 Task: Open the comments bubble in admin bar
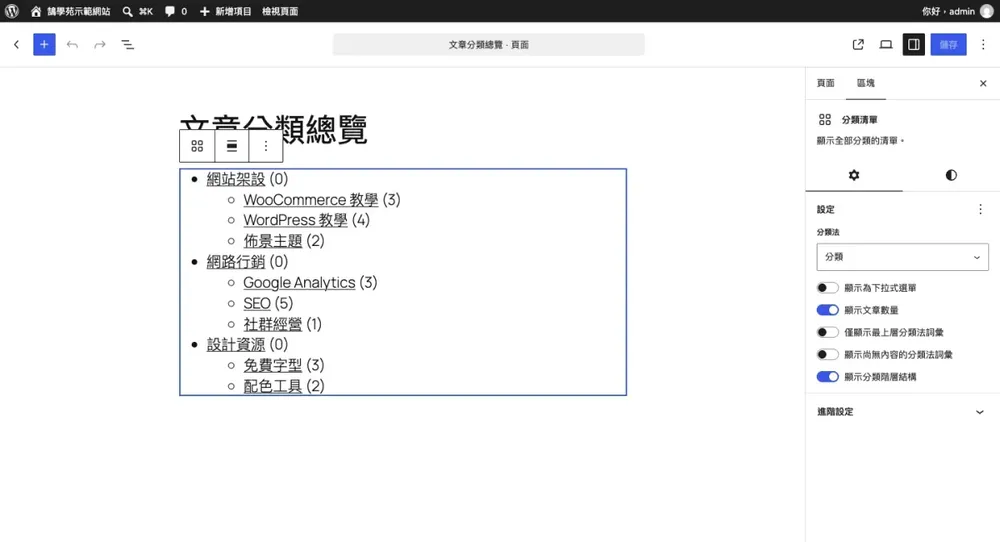point(170,11)
